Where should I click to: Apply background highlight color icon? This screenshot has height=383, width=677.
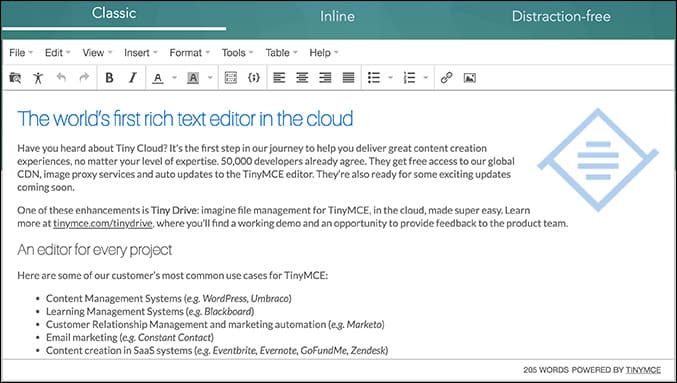(x=193, y=78)
